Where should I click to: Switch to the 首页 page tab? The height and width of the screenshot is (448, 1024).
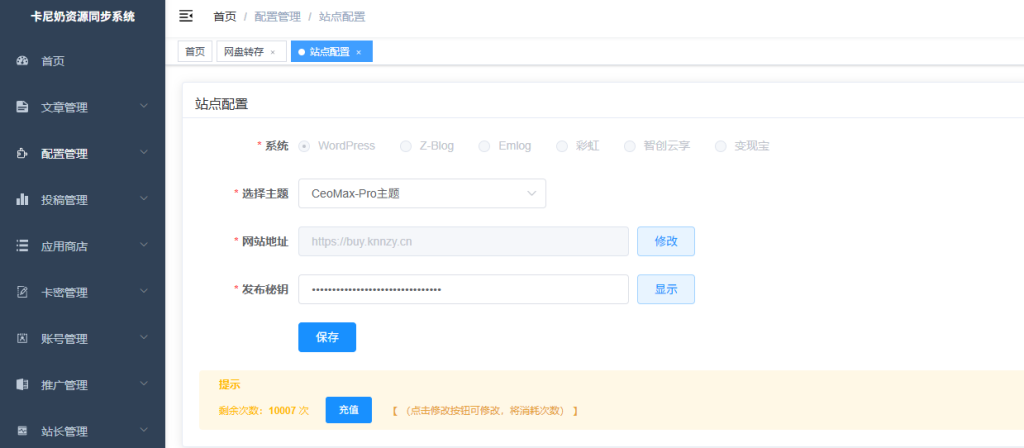[195, 52]
